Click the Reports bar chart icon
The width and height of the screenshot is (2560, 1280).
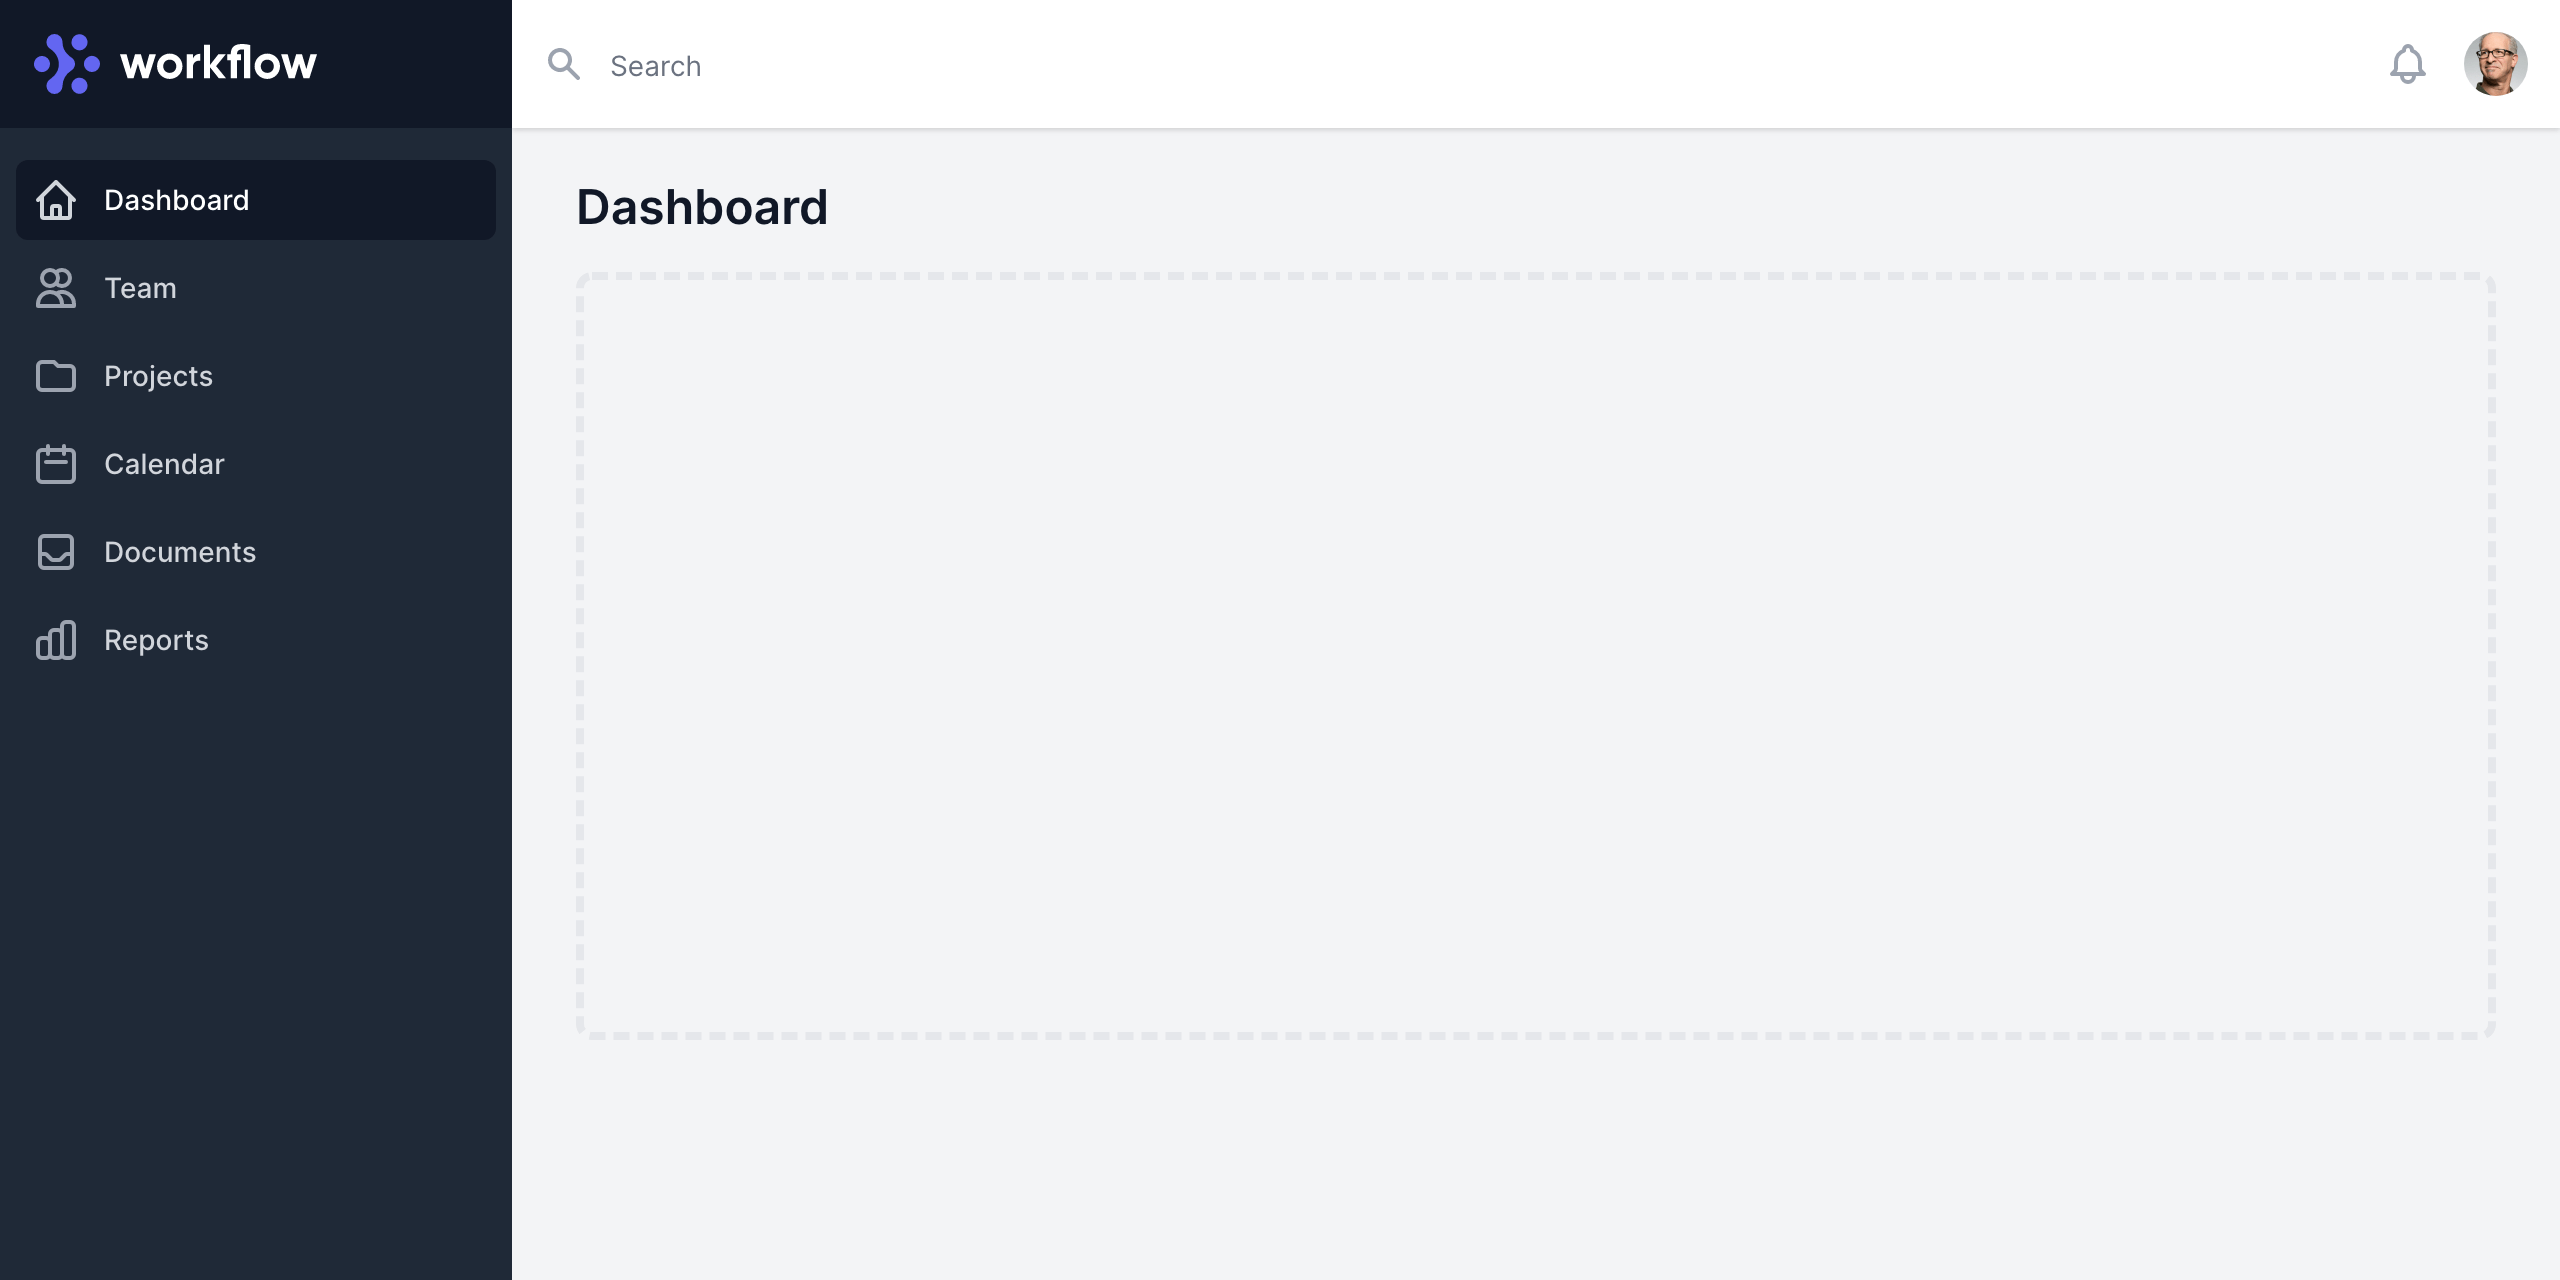click(x=56, y=640)
